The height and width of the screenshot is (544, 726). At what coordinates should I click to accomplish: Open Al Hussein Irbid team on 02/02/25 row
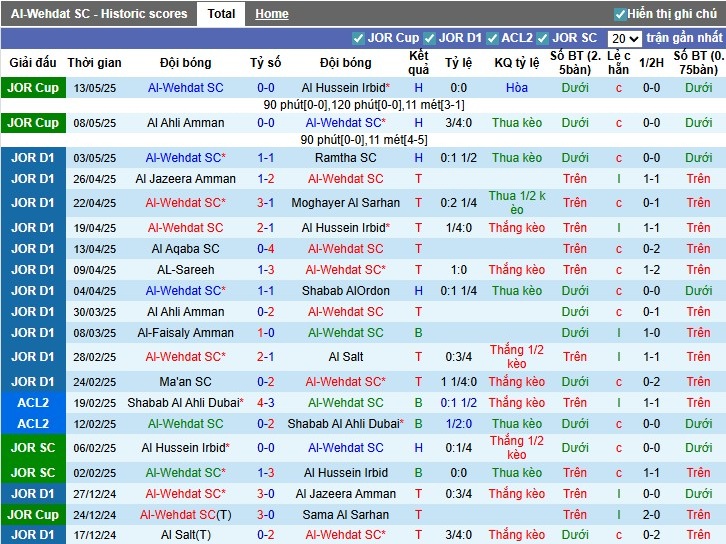345,473
